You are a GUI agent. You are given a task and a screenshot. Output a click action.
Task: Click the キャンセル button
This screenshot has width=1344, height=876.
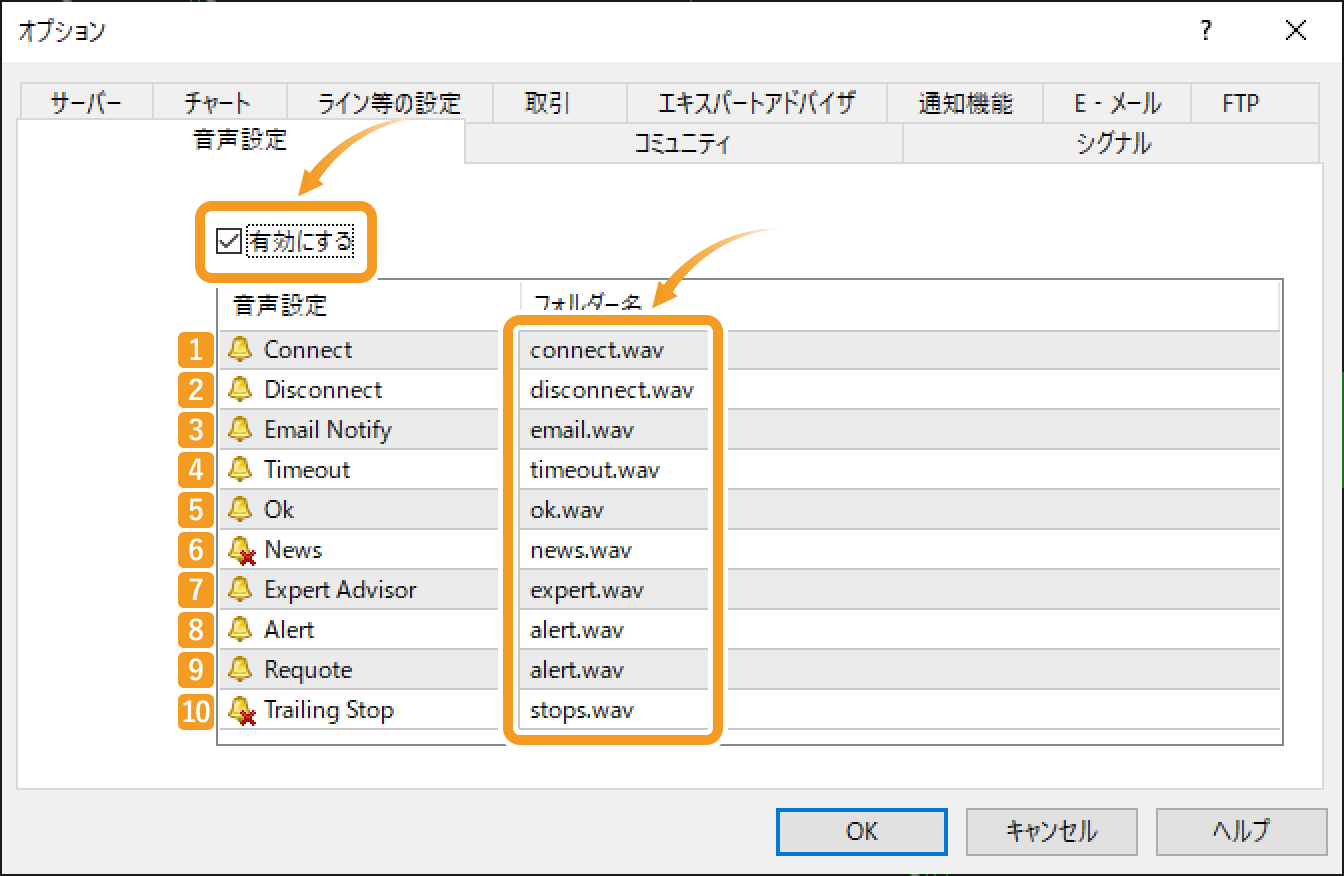coord(1051,831)
